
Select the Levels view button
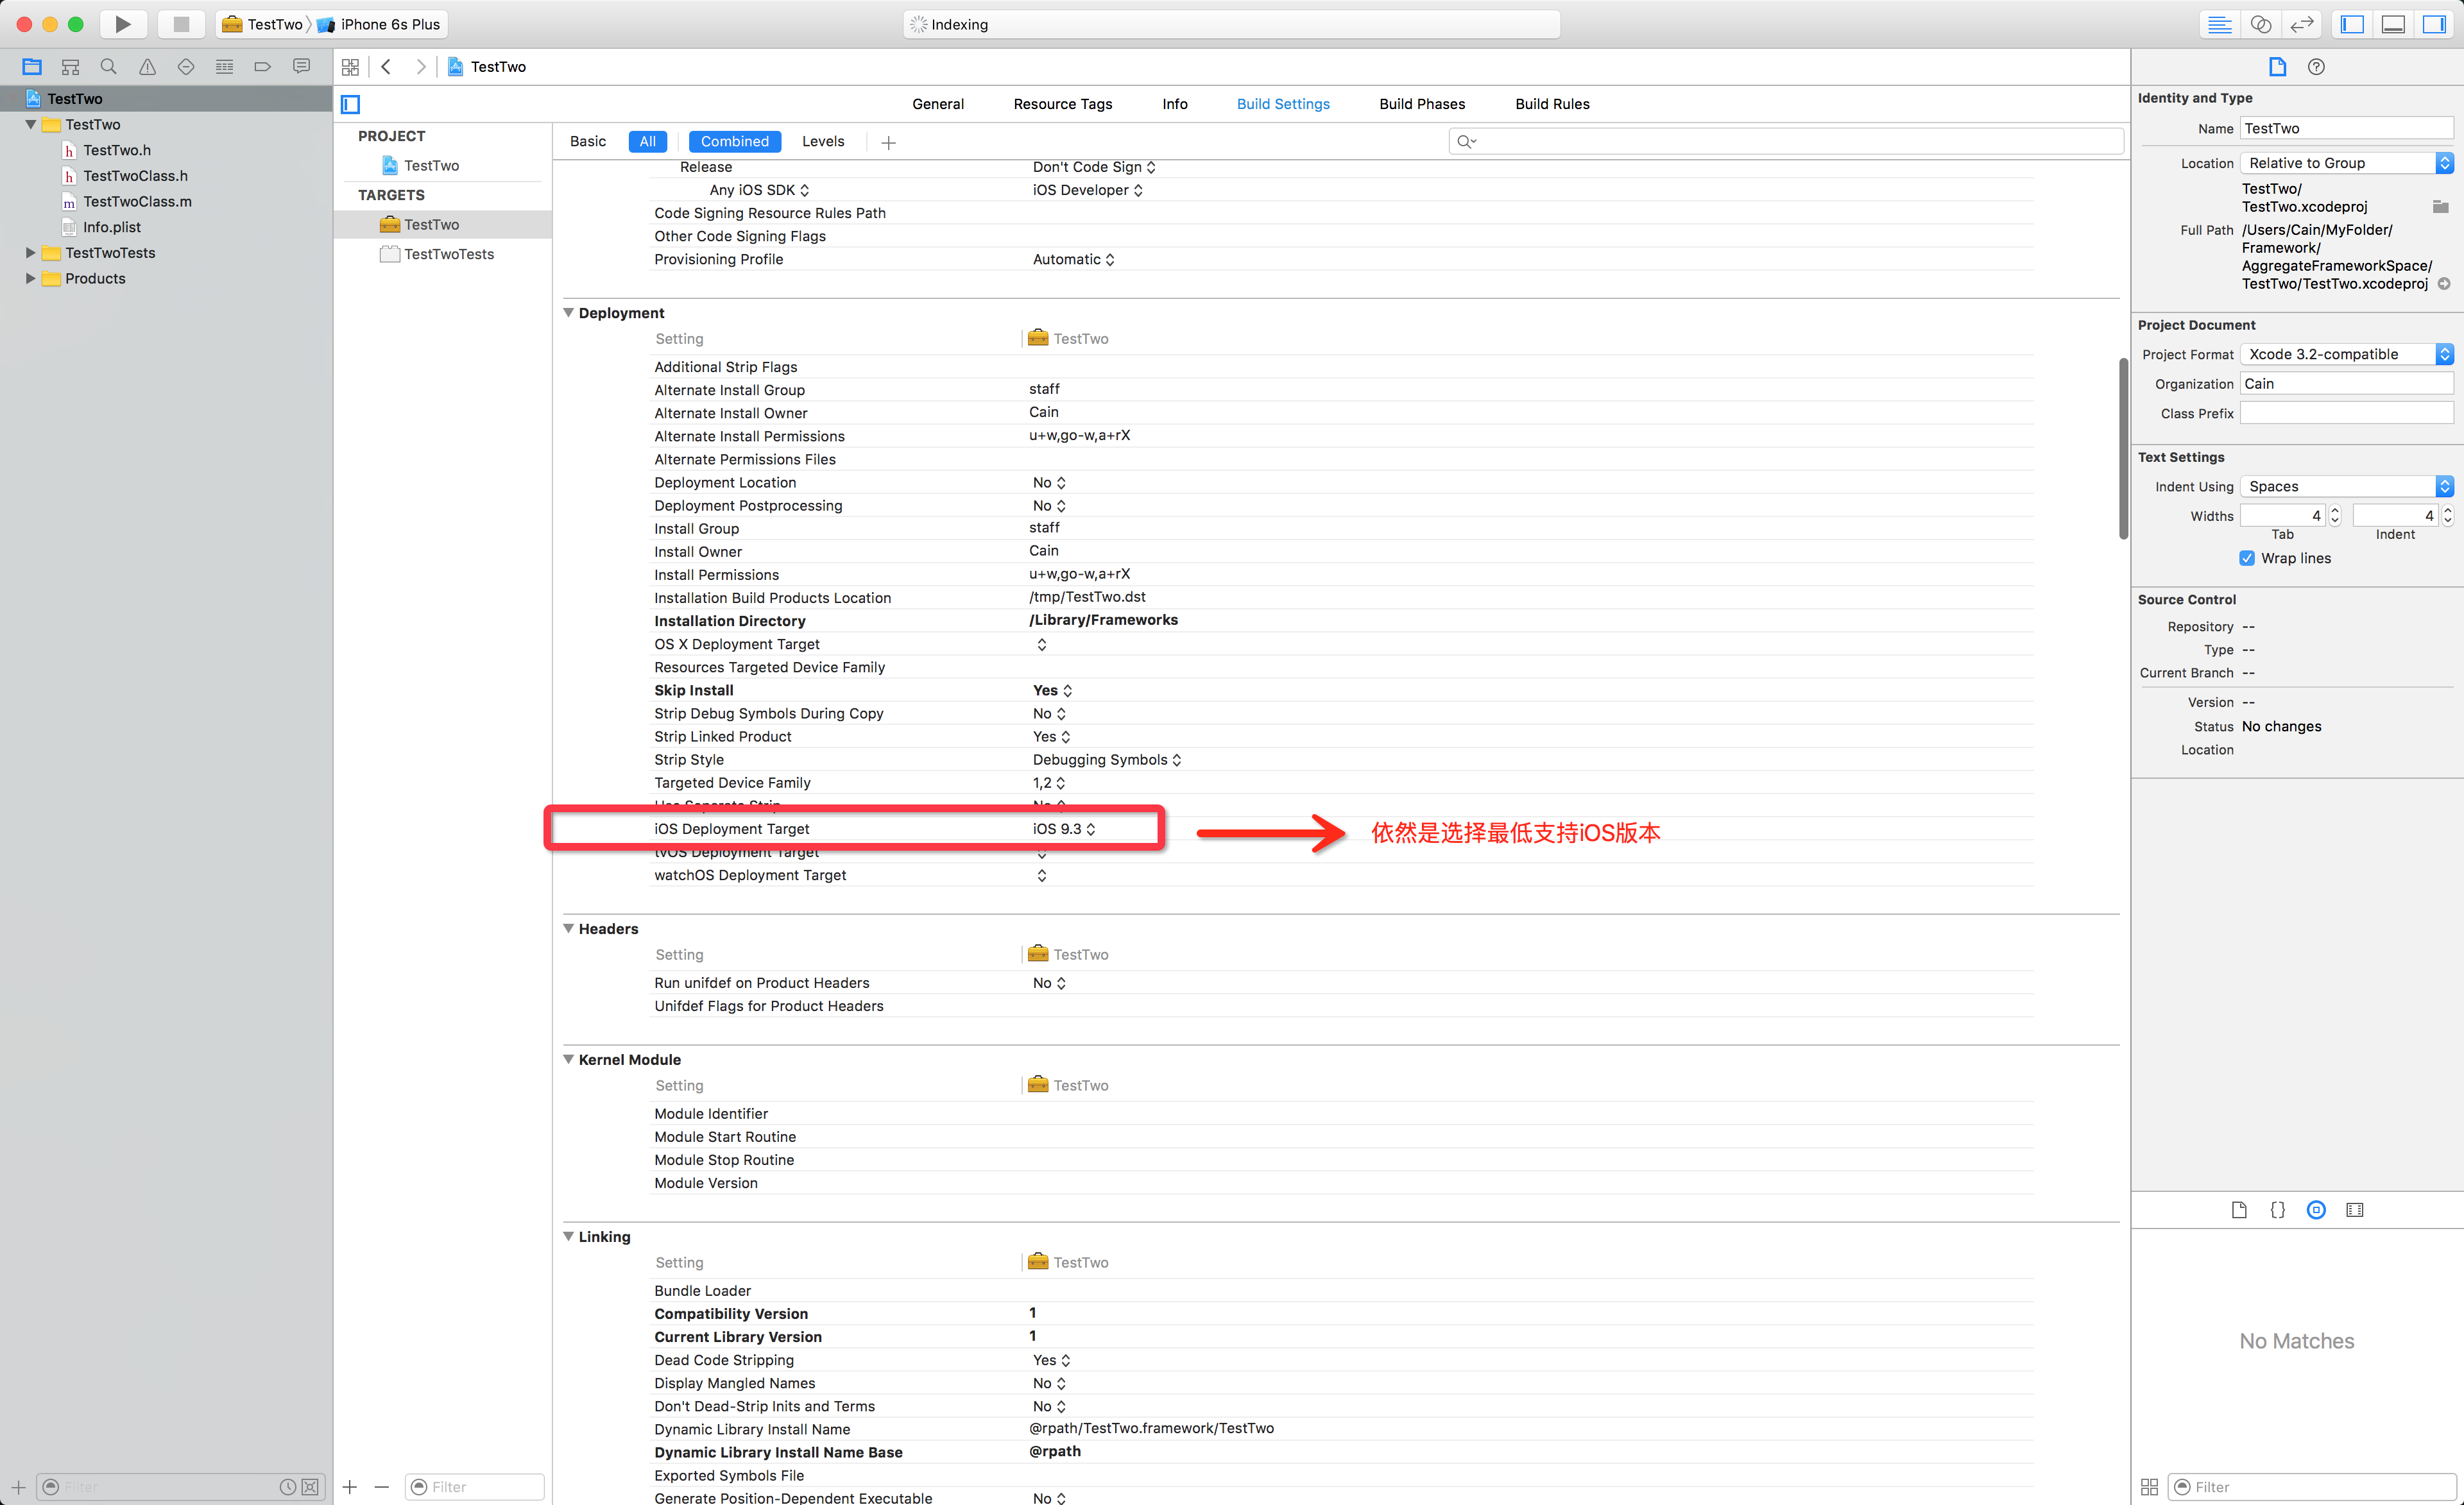click(x=822, y=142)
